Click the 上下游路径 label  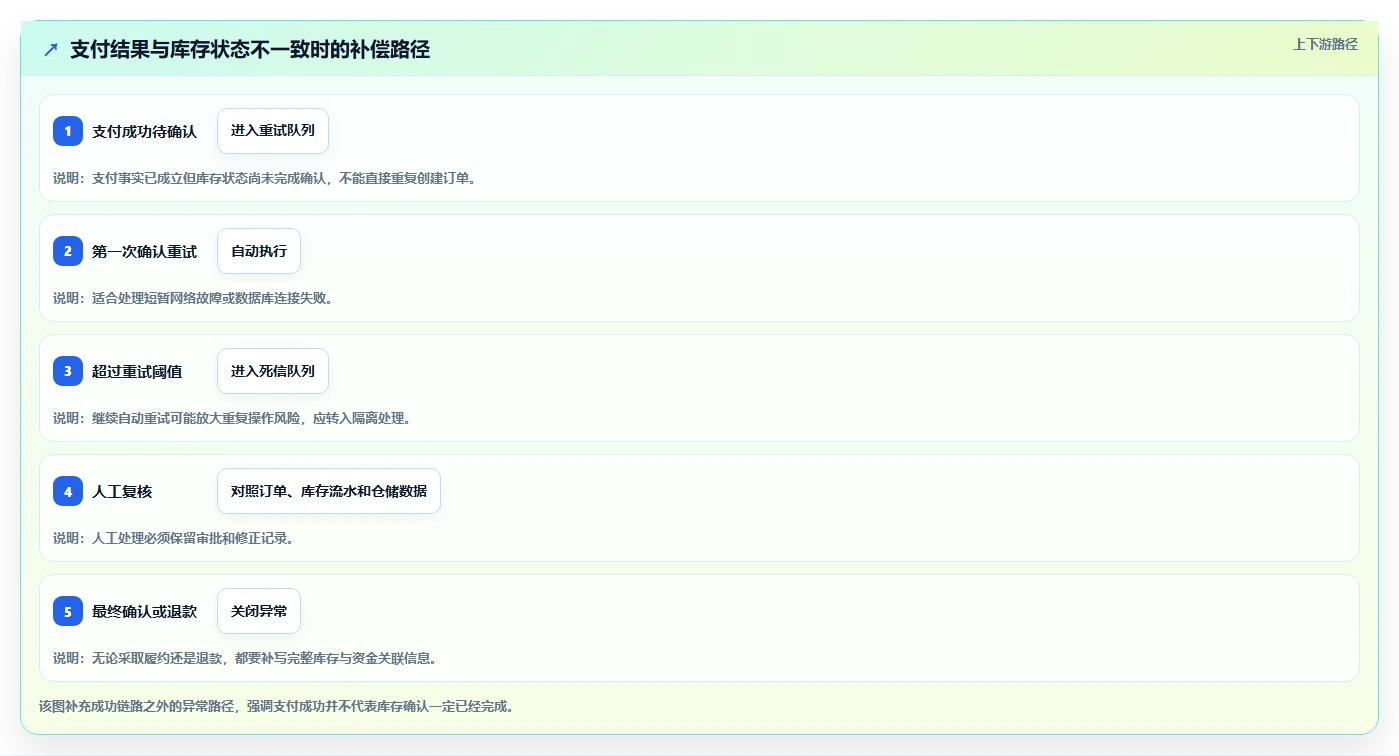1325,44
